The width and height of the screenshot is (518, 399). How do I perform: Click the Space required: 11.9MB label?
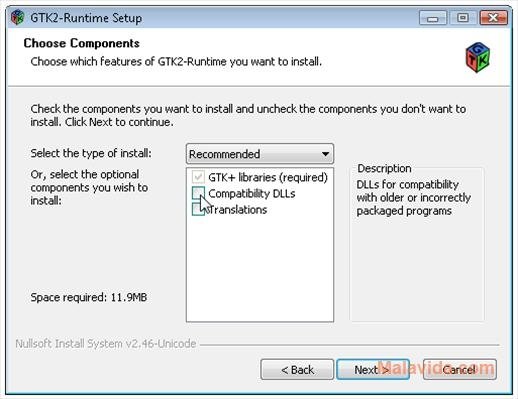pos(89,297)
